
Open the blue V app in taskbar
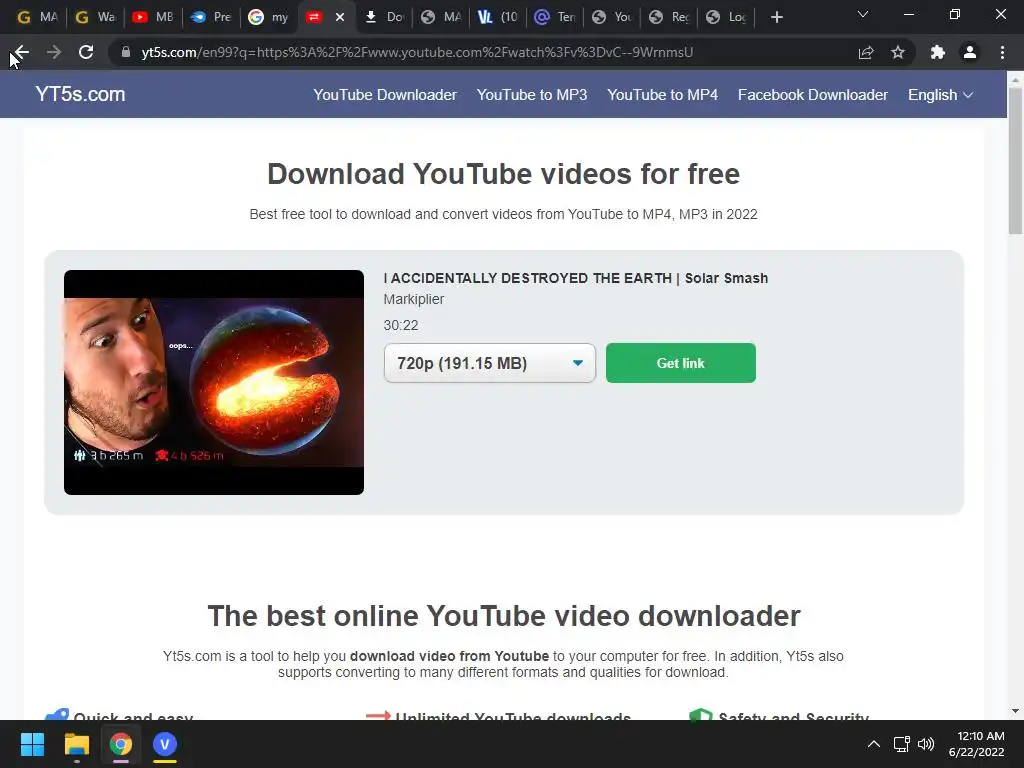click(x=165, y=744)
